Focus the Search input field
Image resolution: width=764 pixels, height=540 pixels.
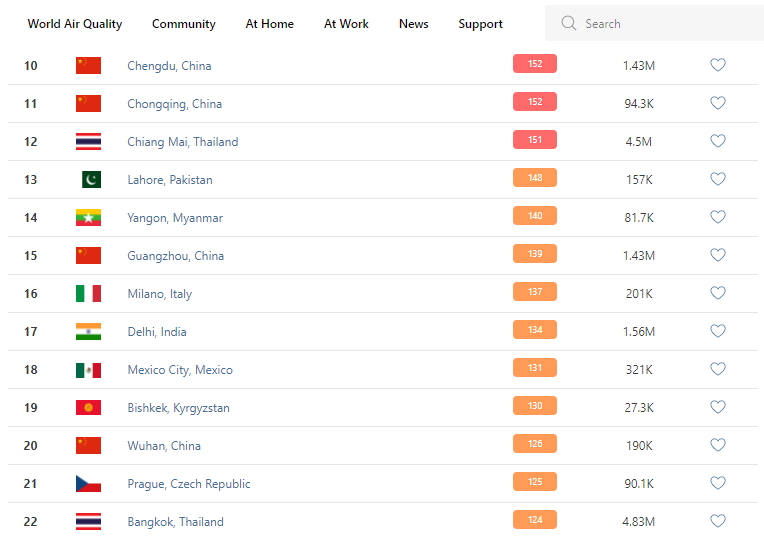pos(660,23)
